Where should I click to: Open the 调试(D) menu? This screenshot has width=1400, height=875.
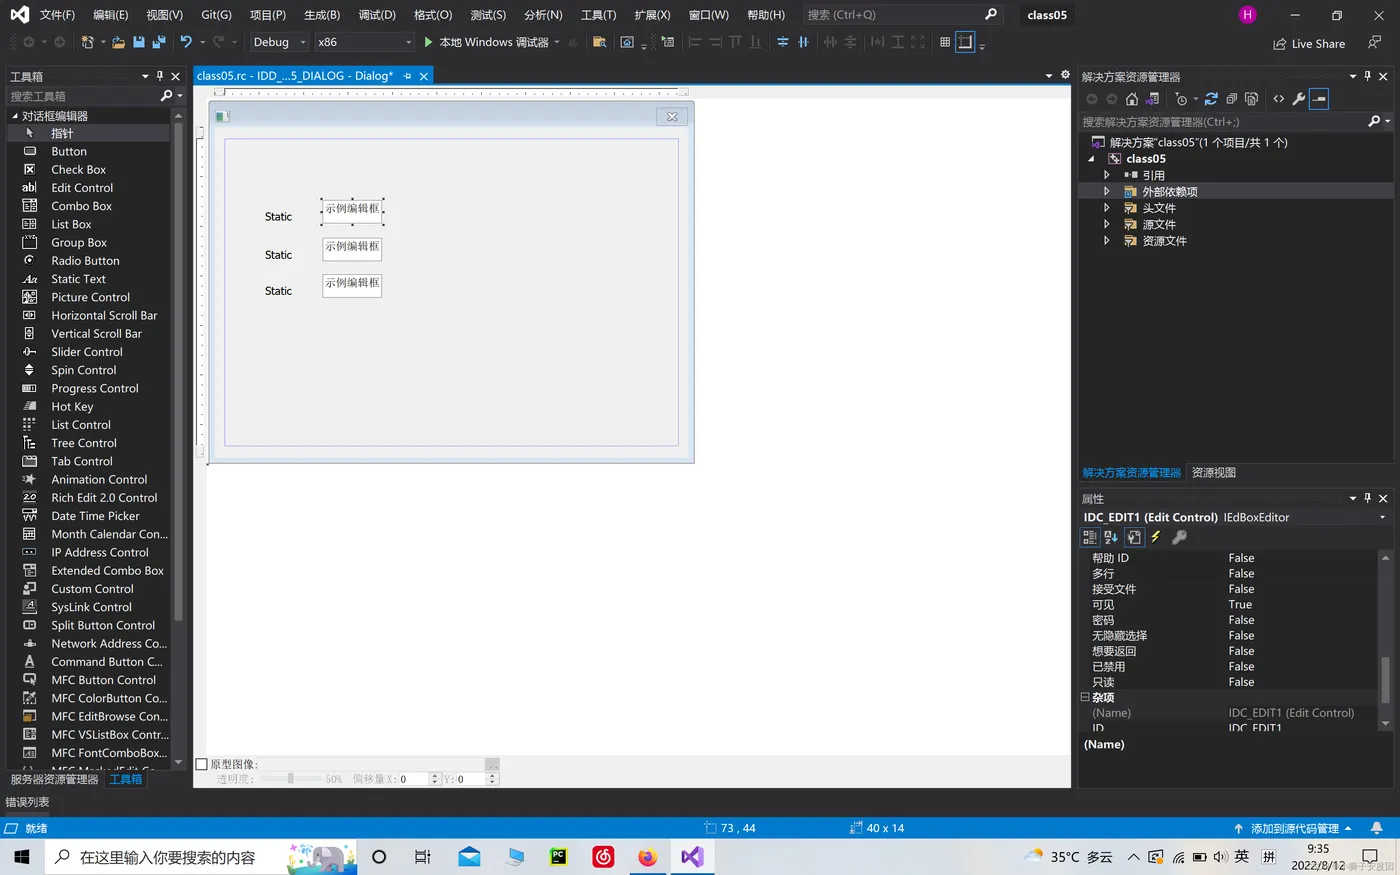tap(377, 15)
